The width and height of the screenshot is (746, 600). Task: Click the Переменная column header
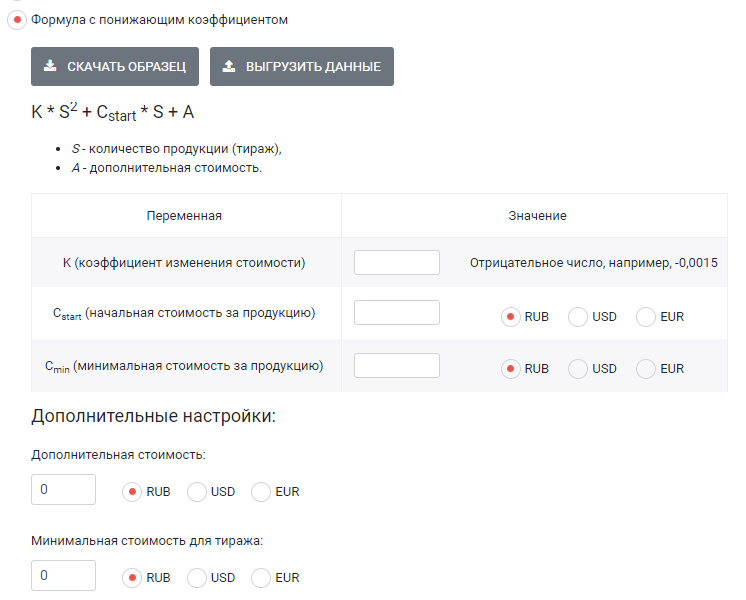pyautogui.click(x=184, y=216)
